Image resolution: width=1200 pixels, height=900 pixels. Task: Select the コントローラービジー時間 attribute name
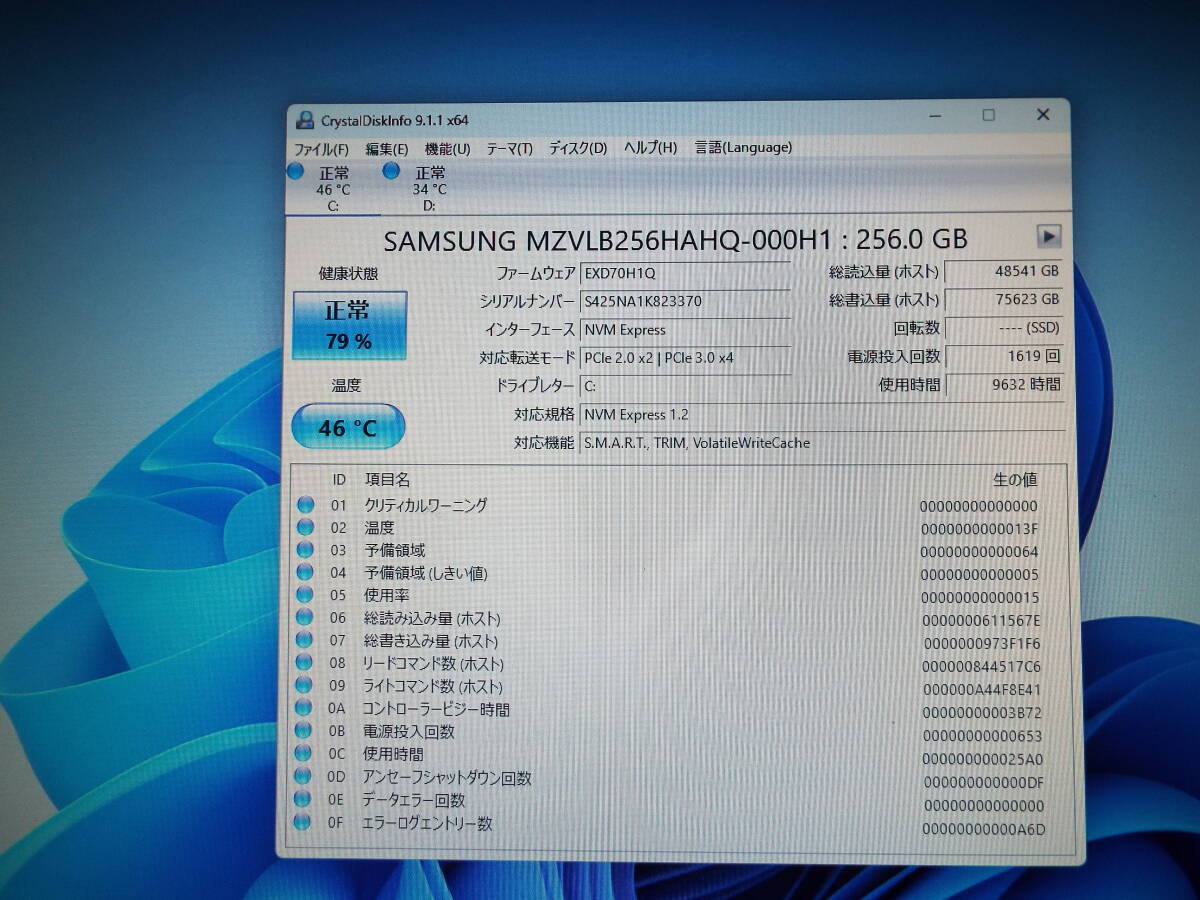436,710
